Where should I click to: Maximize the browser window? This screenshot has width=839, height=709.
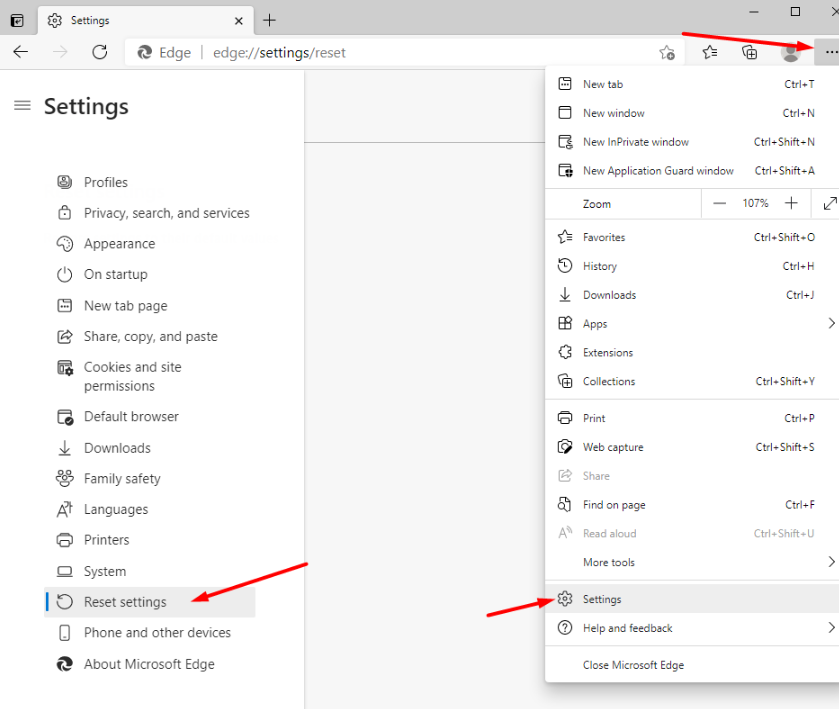point(795,11)
